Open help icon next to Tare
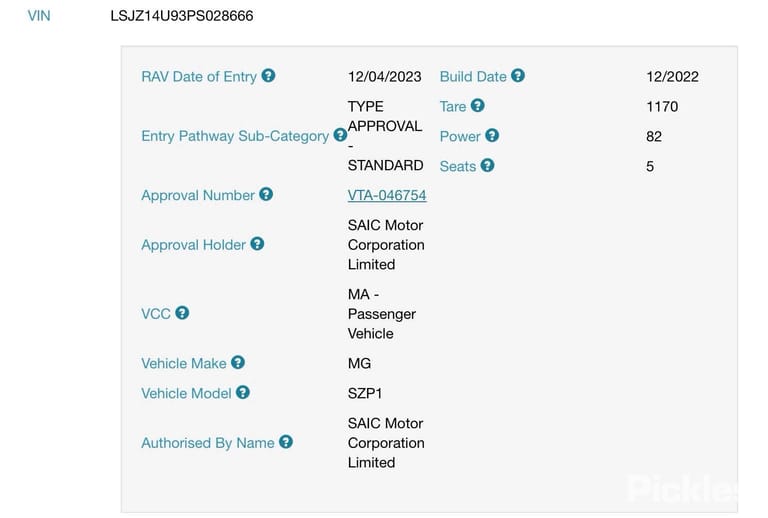Screen dimensions: 768x518 pos(478,106)
